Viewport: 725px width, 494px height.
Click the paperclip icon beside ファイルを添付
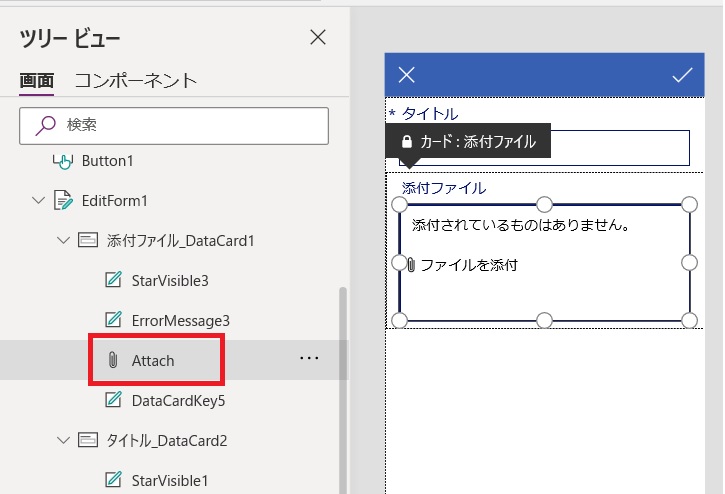point(411,265)
